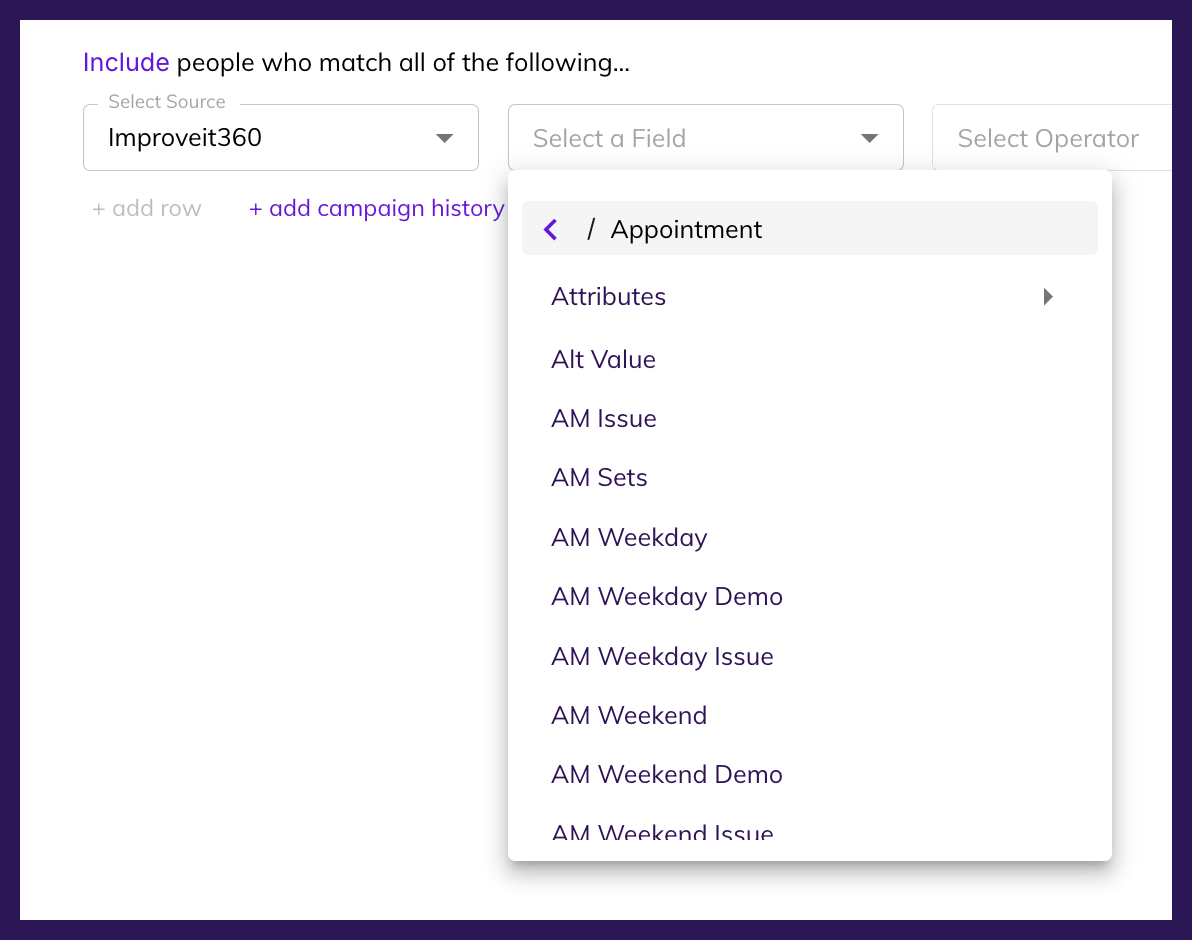The image size is (1192, 940).
Task: Click add campaign history
Action: point(376,208)
